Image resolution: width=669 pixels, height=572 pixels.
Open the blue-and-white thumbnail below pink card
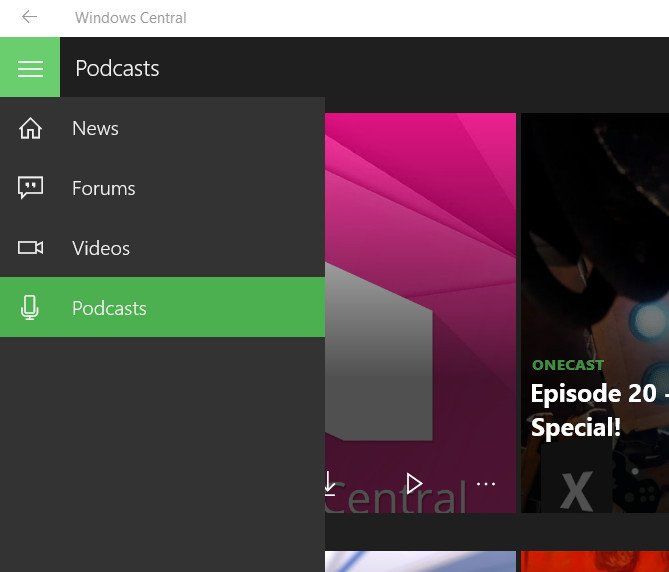pos(420,561)
